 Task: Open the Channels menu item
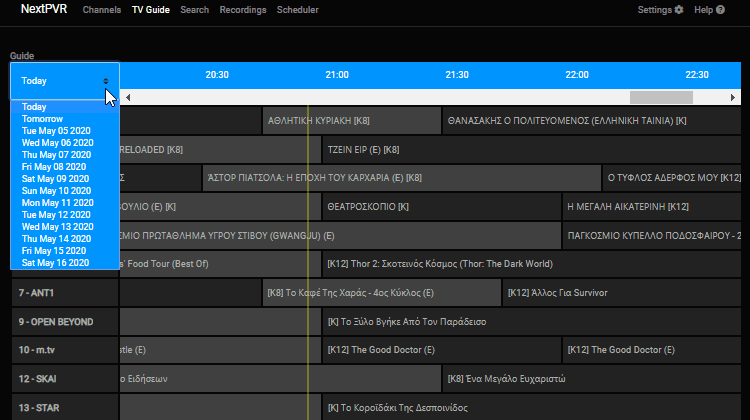(x=102, y=10)
